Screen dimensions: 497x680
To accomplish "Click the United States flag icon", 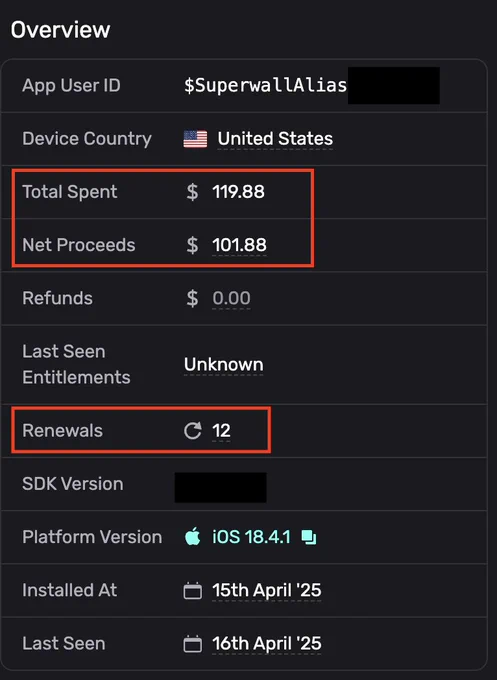I will click(x=195, y=139).
